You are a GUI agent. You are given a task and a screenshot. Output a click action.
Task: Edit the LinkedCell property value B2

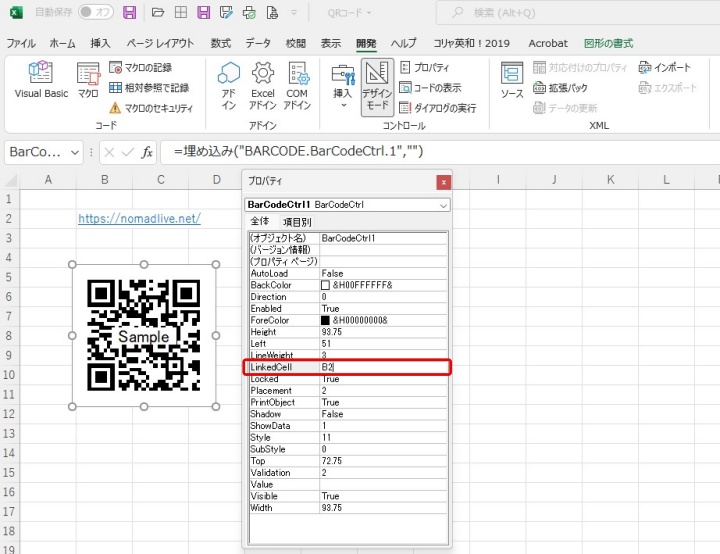383,367
